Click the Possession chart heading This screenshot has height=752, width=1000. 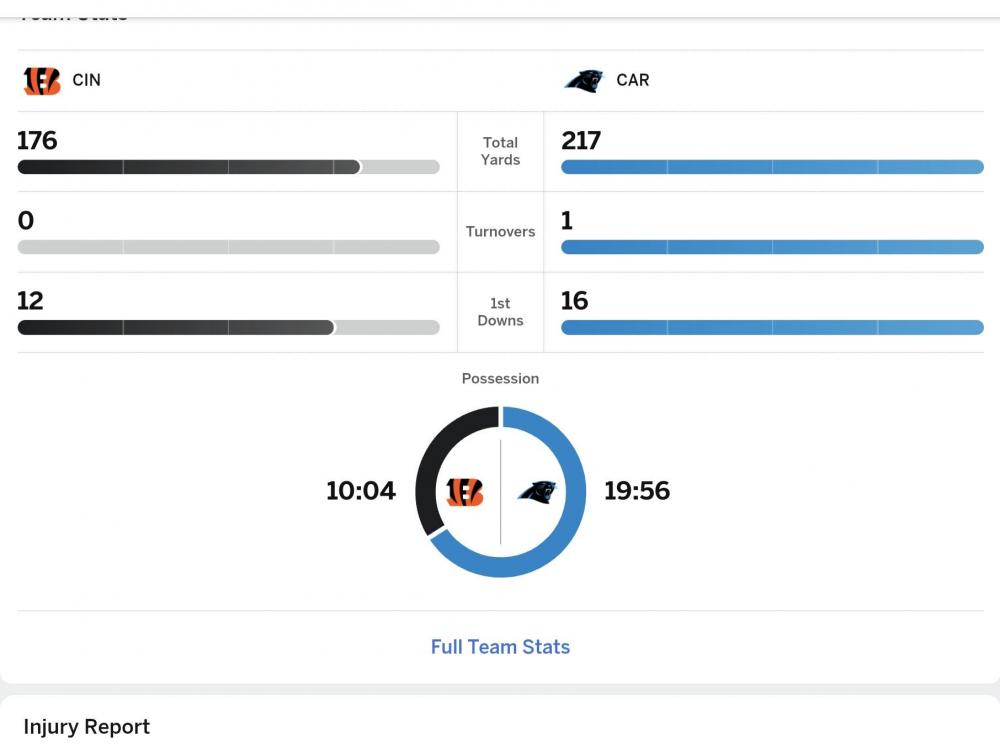pos(500,379)
